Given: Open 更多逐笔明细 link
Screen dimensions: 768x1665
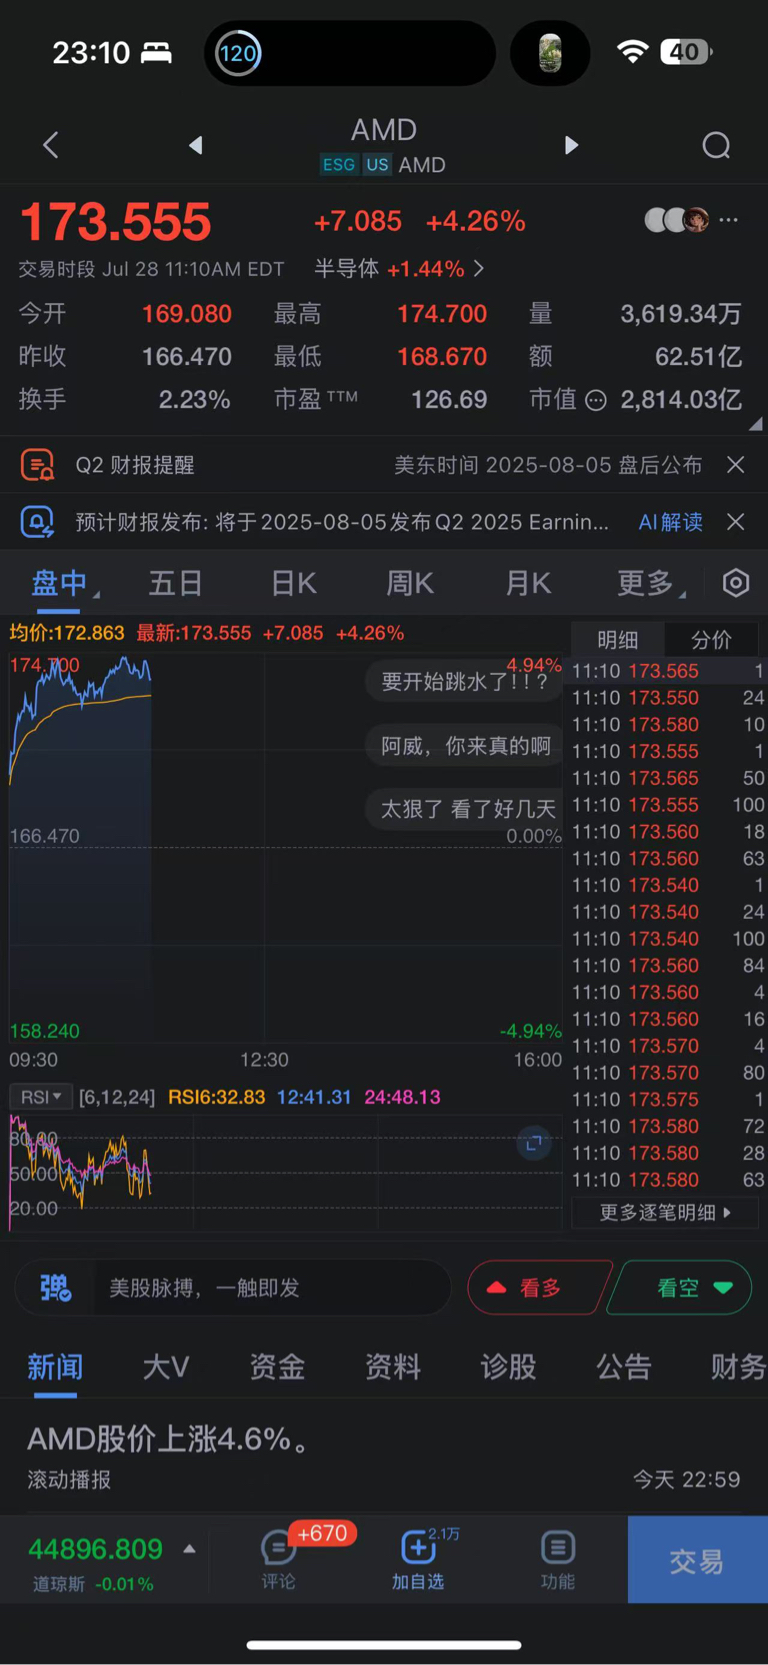Looking at the screenshot, I should 665,1213.
